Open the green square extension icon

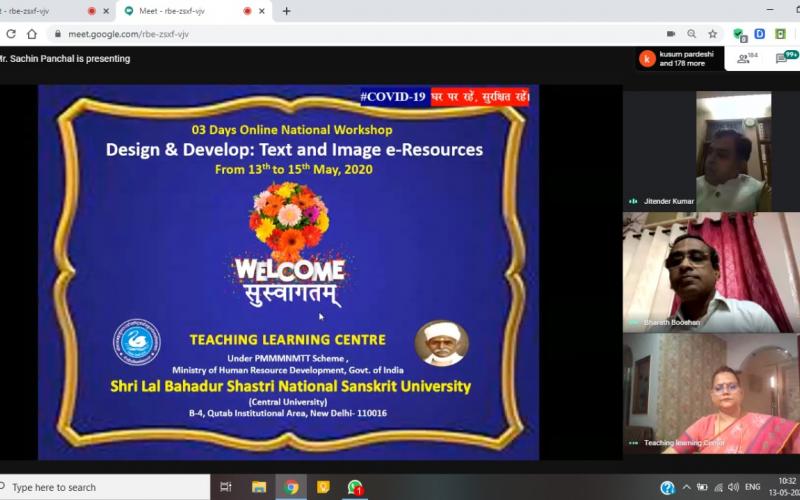coord(781,34)
